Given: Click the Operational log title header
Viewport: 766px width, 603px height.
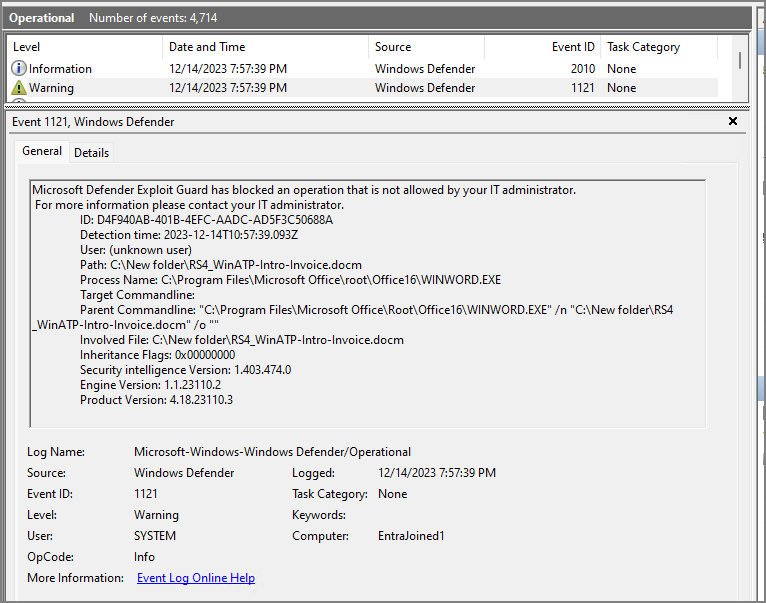Looking at the screenshot, I should coord(42,18).
